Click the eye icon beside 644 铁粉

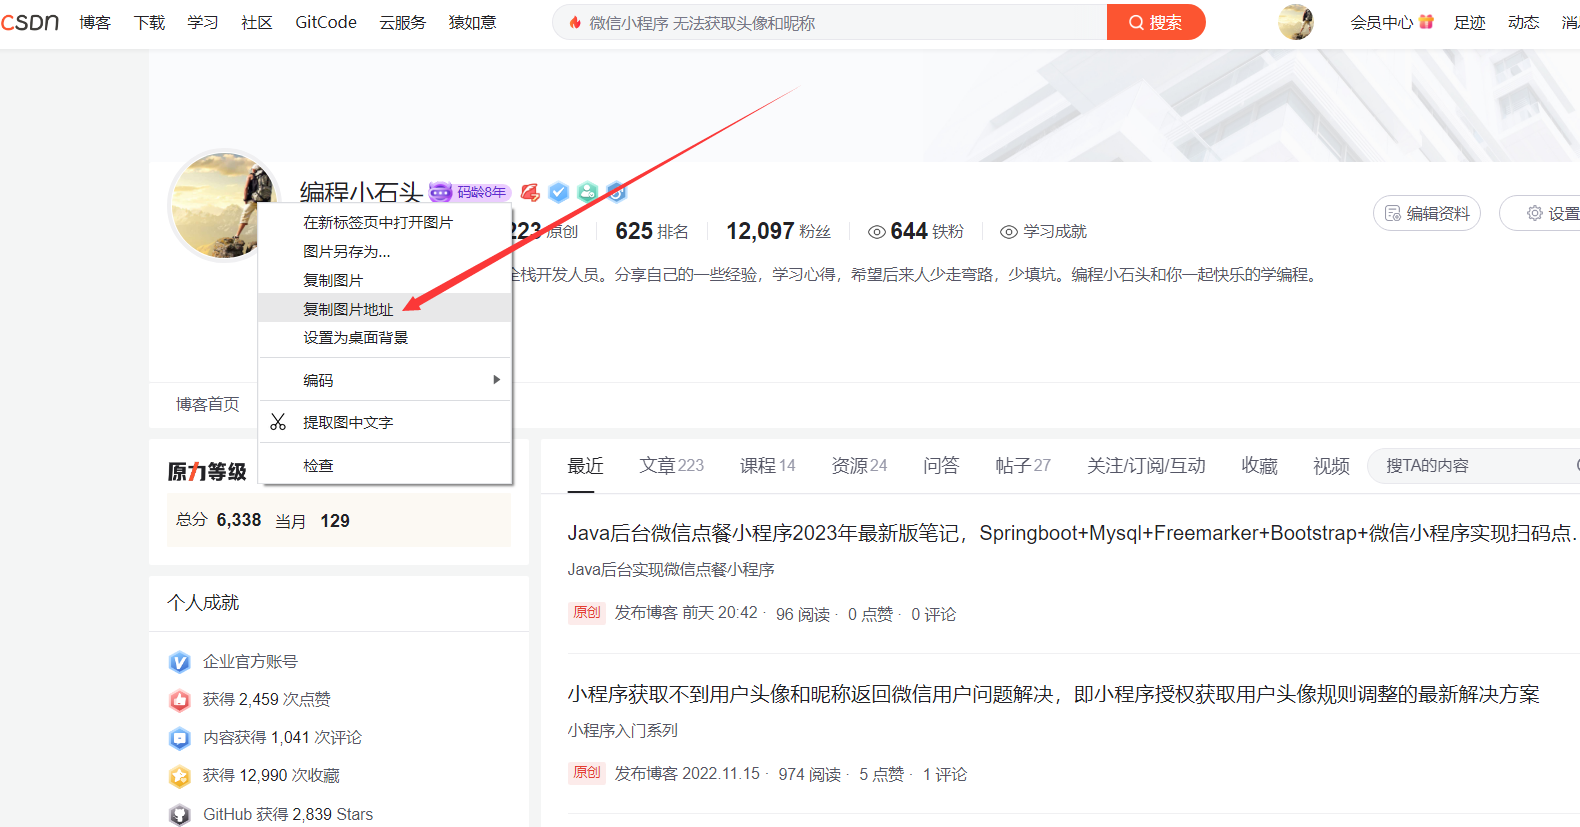tap(877, 232)
